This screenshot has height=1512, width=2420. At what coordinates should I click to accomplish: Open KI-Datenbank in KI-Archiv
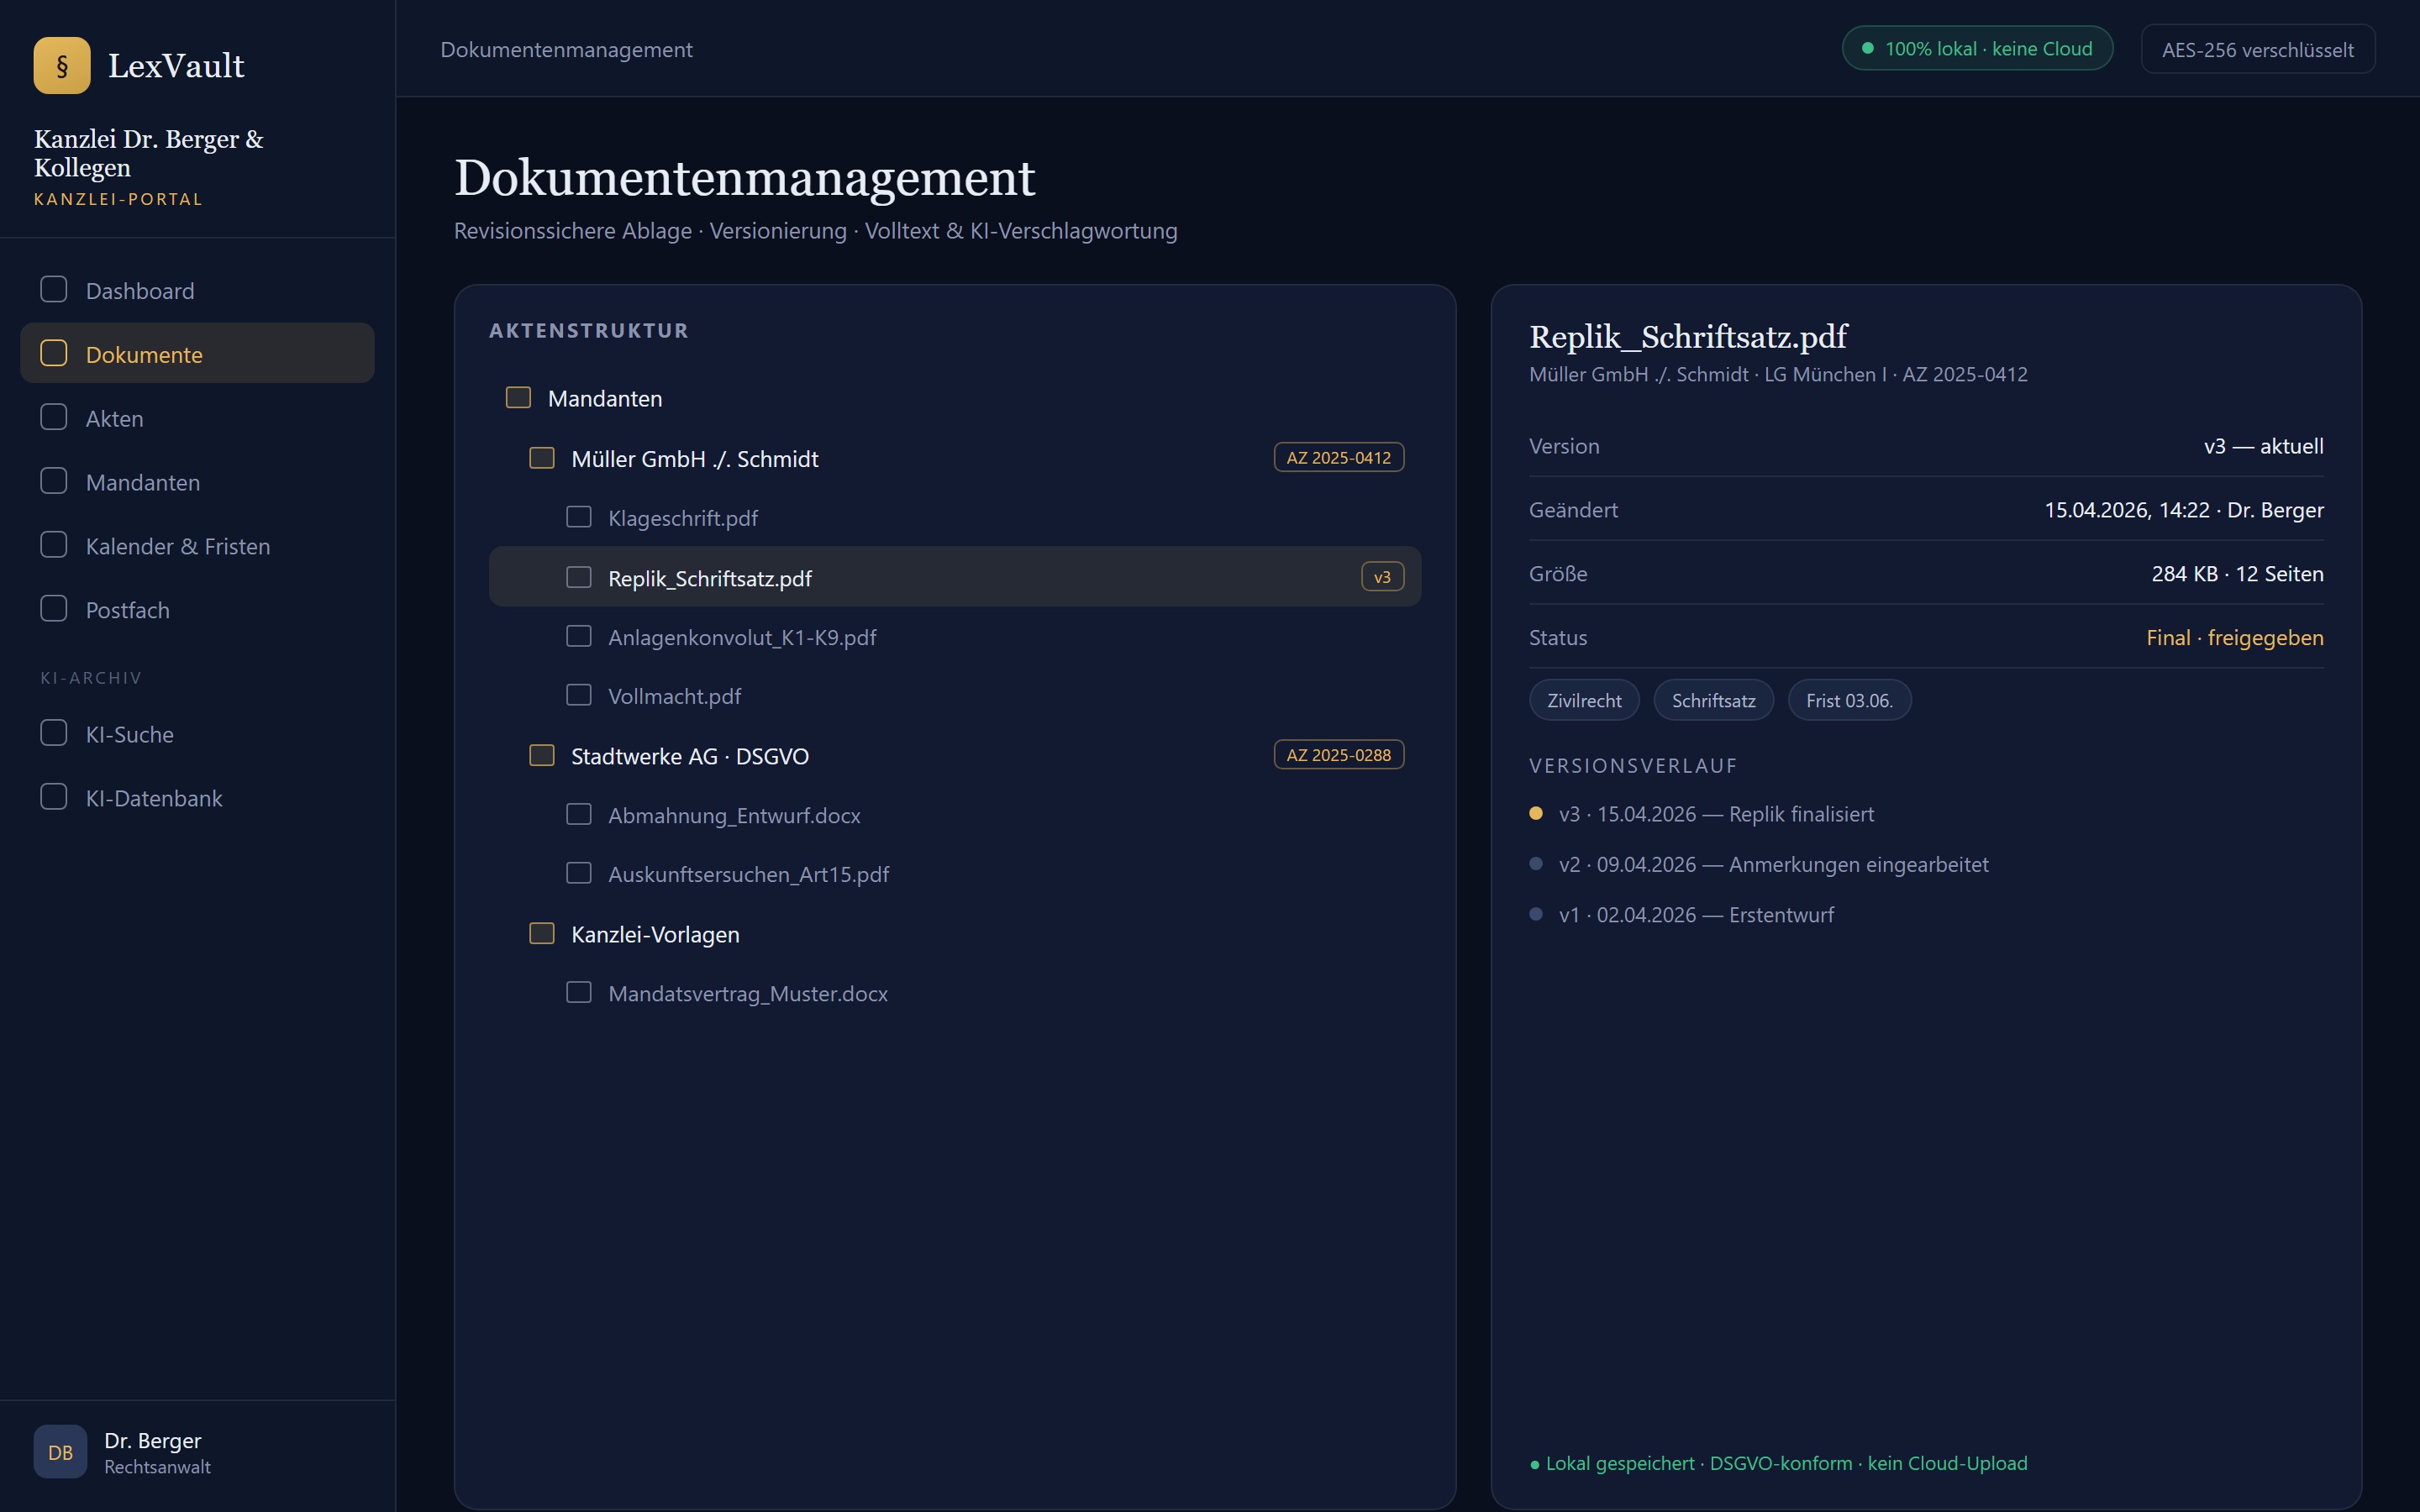(x=197, y=798)
